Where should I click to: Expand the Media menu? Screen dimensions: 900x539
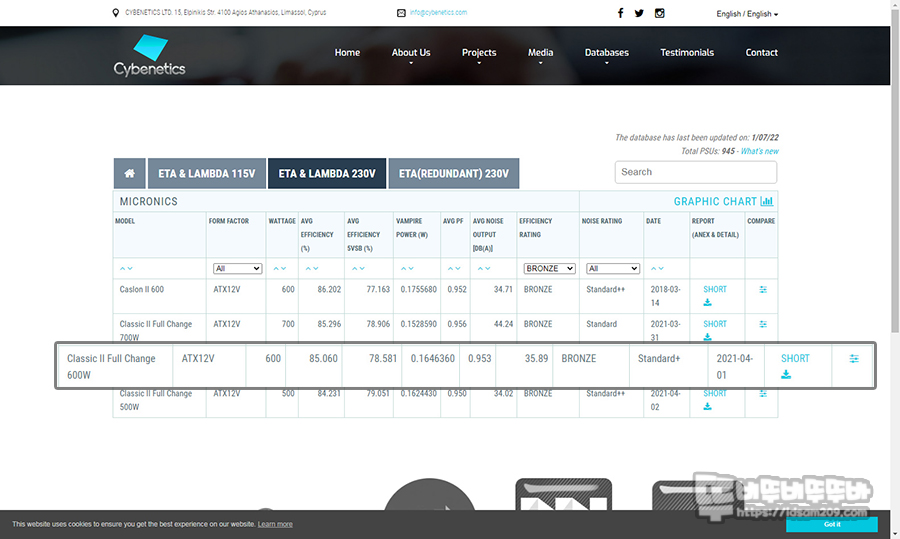click(540, 53)
